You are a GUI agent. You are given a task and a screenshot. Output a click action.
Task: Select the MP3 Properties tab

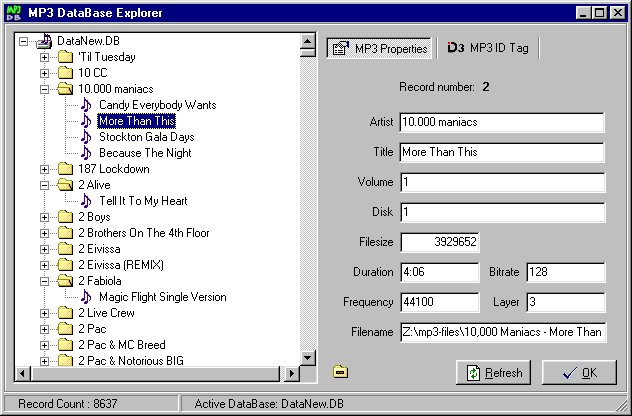pos(379,48)
